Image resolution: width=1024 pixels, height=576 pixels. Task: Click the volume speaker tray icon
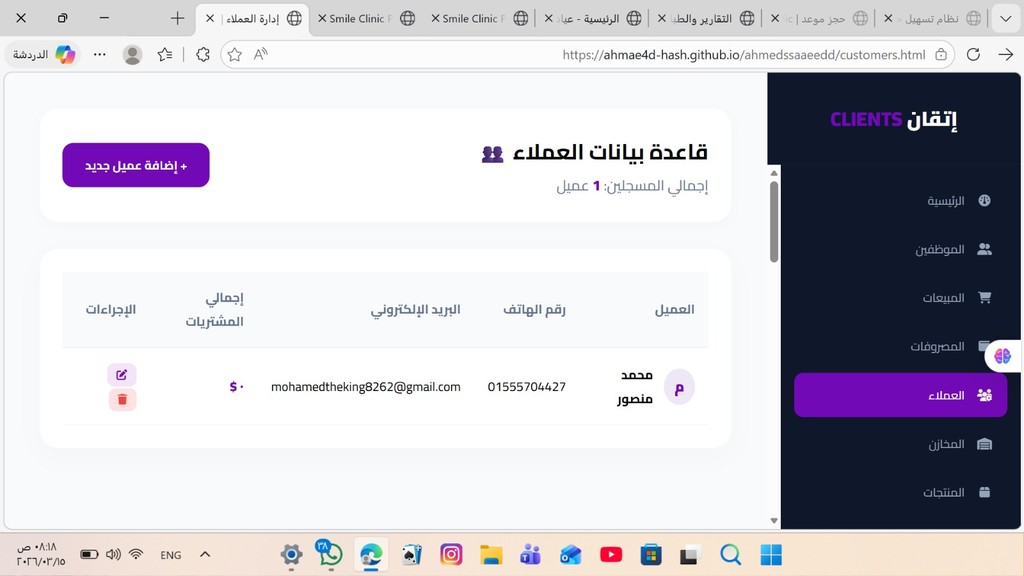[113, 554]
